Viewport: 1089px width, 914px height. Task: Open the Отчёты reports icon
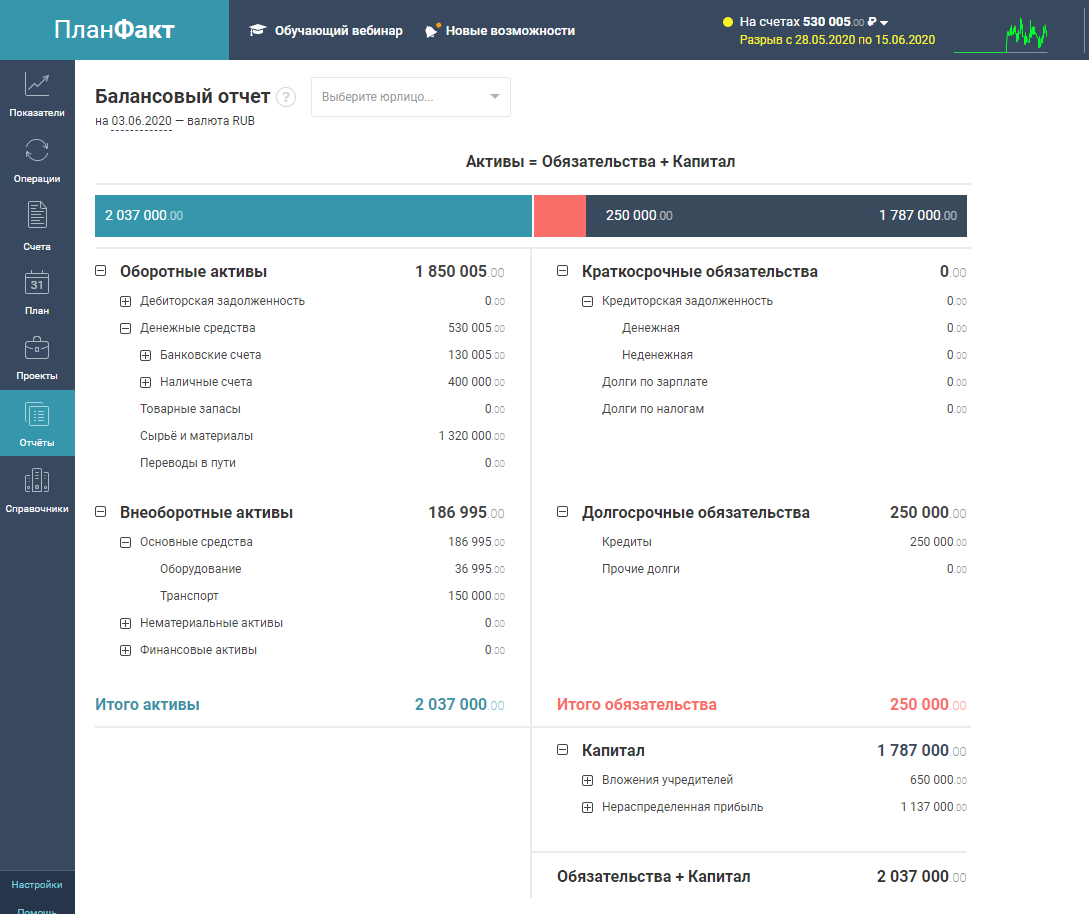37,415
